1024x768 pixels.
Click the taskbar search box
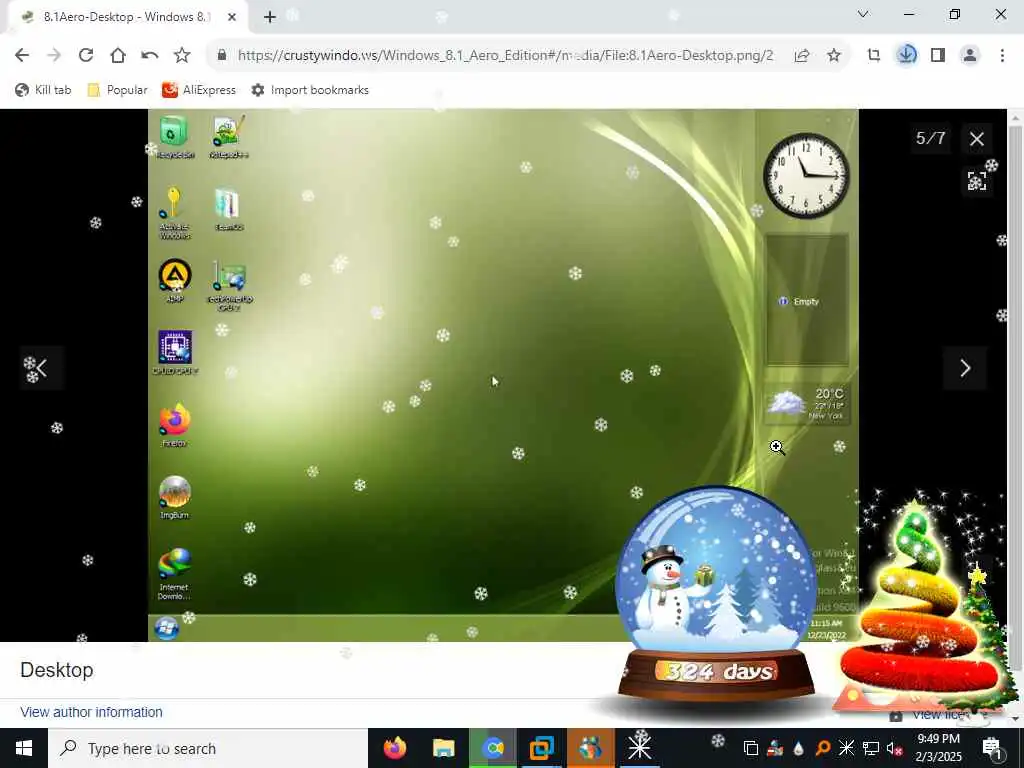click(x=208, y=748)
